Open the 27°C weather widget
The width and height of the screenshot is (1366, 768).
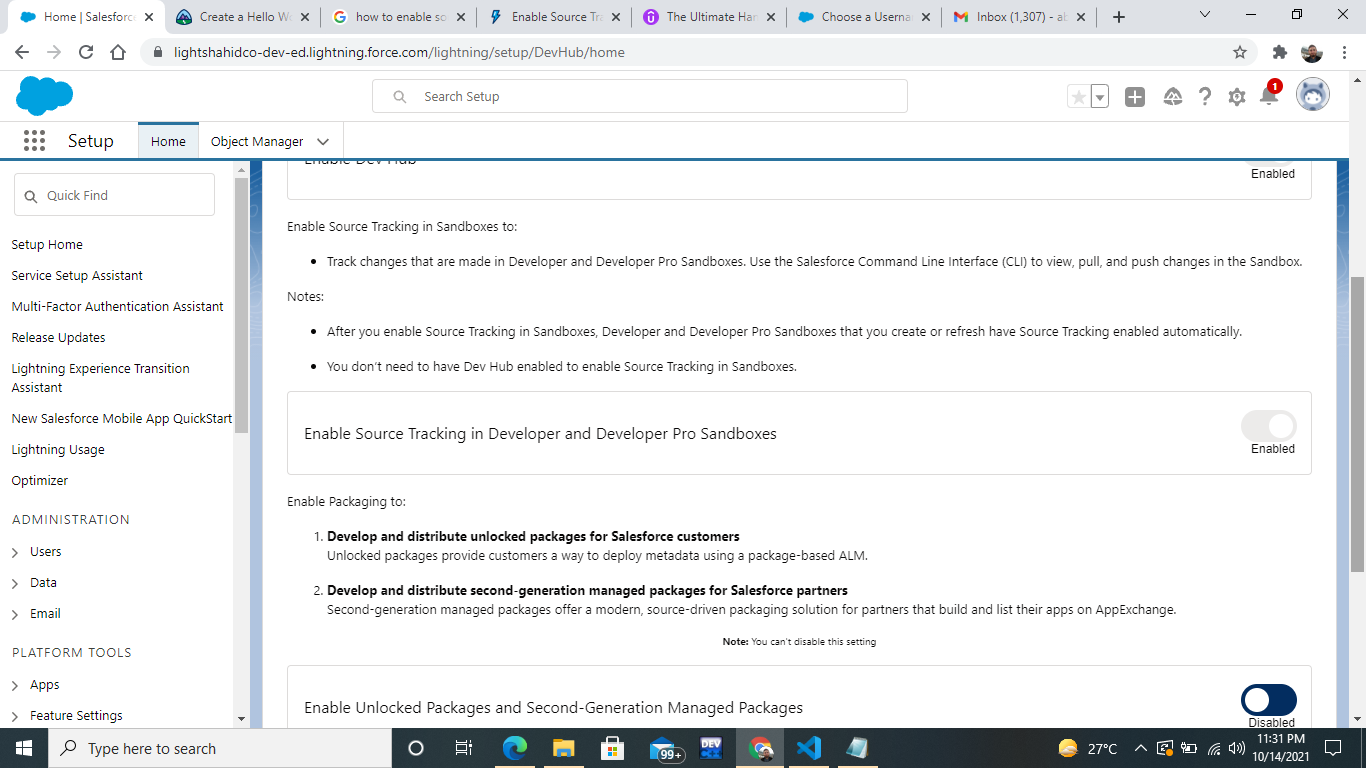pyautogui.click(x=1088, y=748)
